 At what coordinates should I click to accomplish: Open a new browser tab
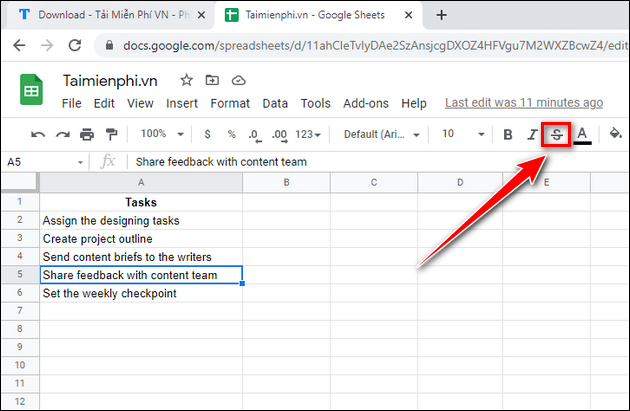coord(441,15)
